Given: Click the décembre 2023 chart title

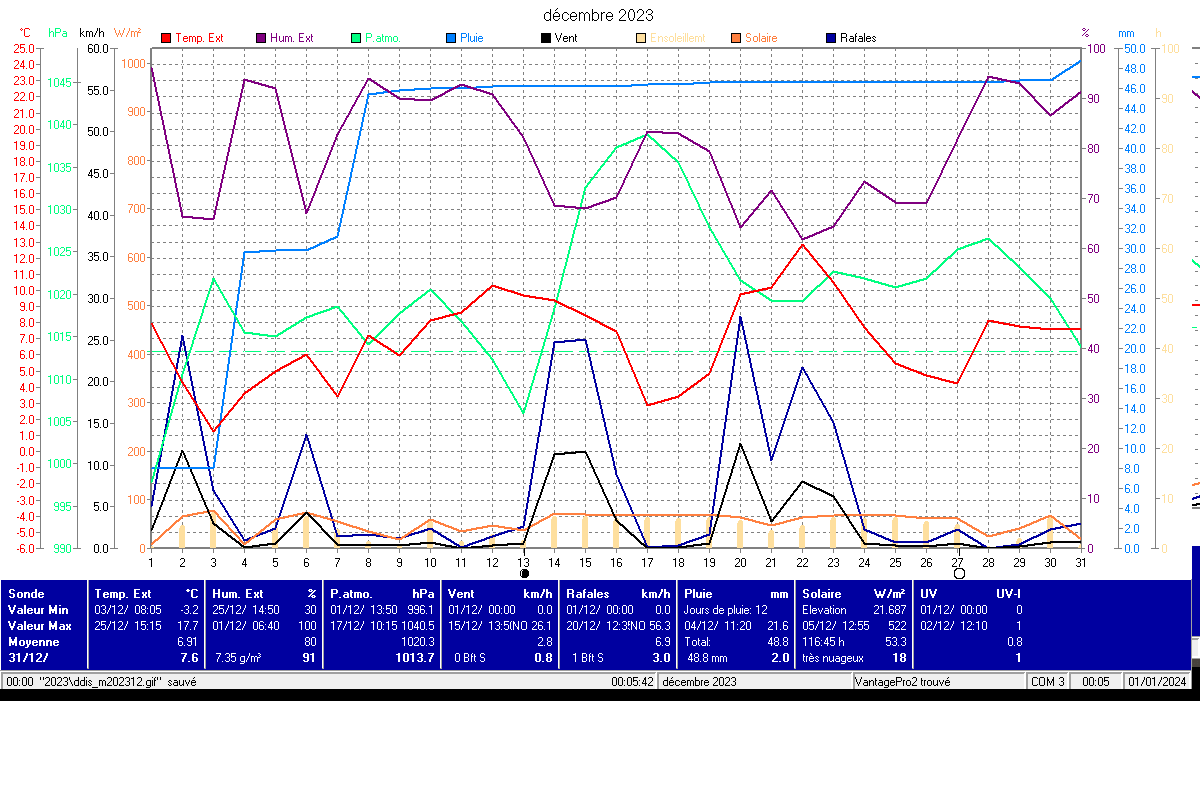Looking at the screenshot, I should [598, 15].
